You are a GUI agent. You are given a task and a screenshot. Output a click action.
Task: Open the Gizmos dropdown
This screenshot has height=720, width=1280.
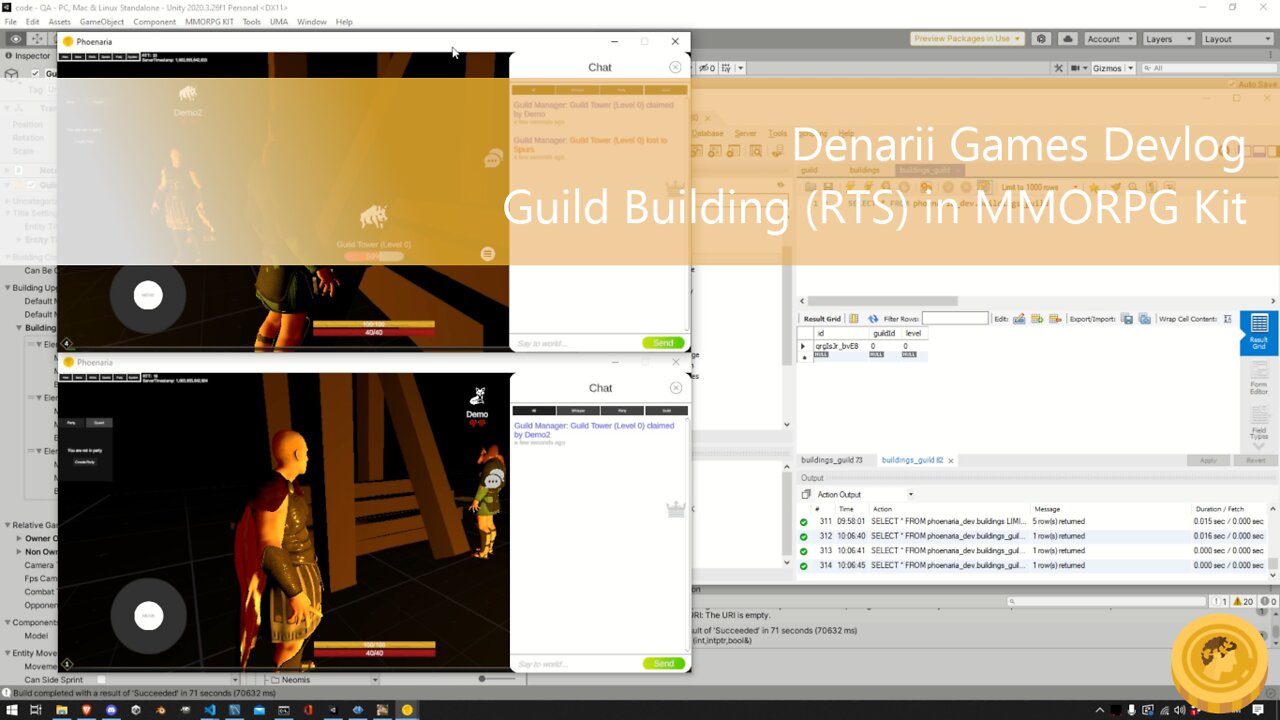tap(1112, 68)
